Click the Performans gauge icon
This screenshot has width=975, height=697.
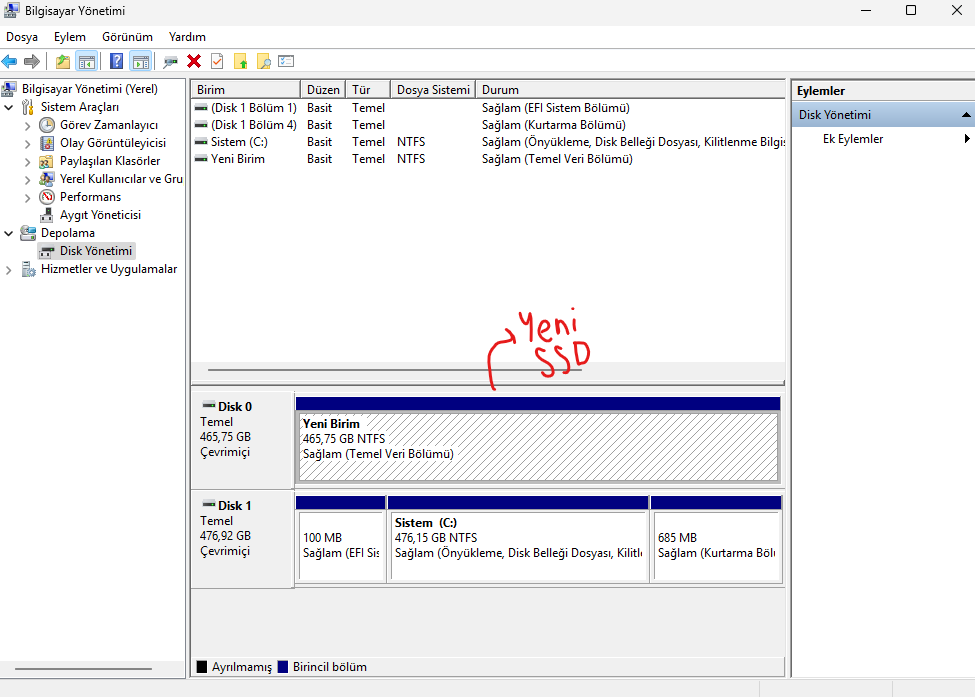tap(47, 197)
